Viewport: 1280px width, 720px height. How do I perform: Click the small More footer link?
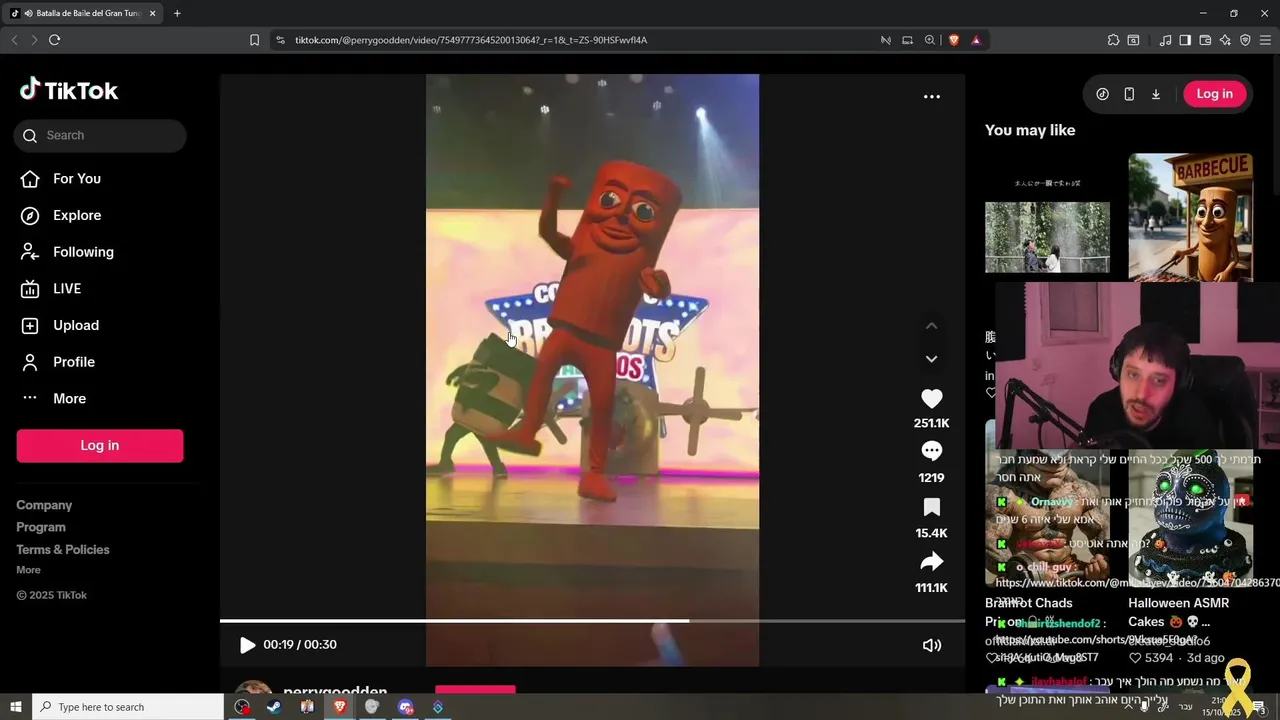[x=28, y=570]
